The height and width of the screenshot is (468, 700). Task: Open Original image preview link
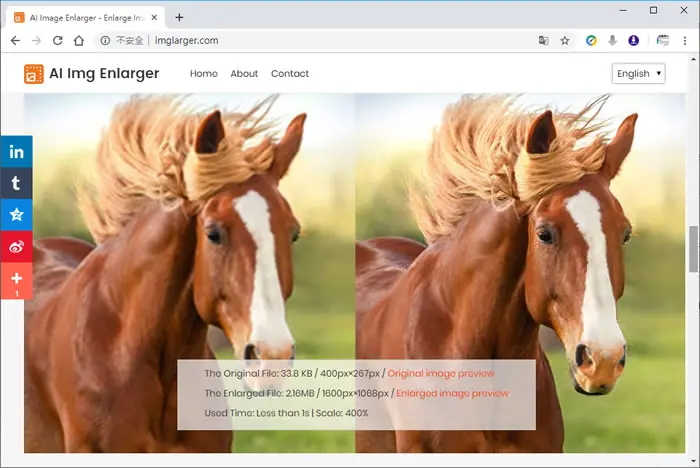point(441,373)
